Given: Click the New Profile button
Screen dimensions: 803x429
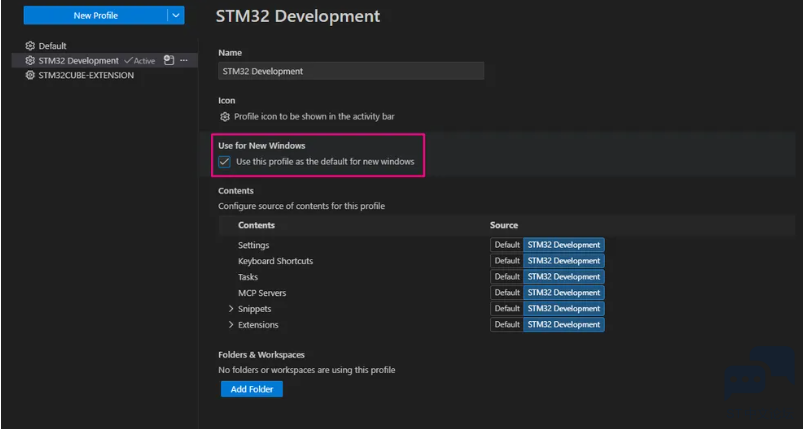Looking at the screenshot, I should coord(95,15).
